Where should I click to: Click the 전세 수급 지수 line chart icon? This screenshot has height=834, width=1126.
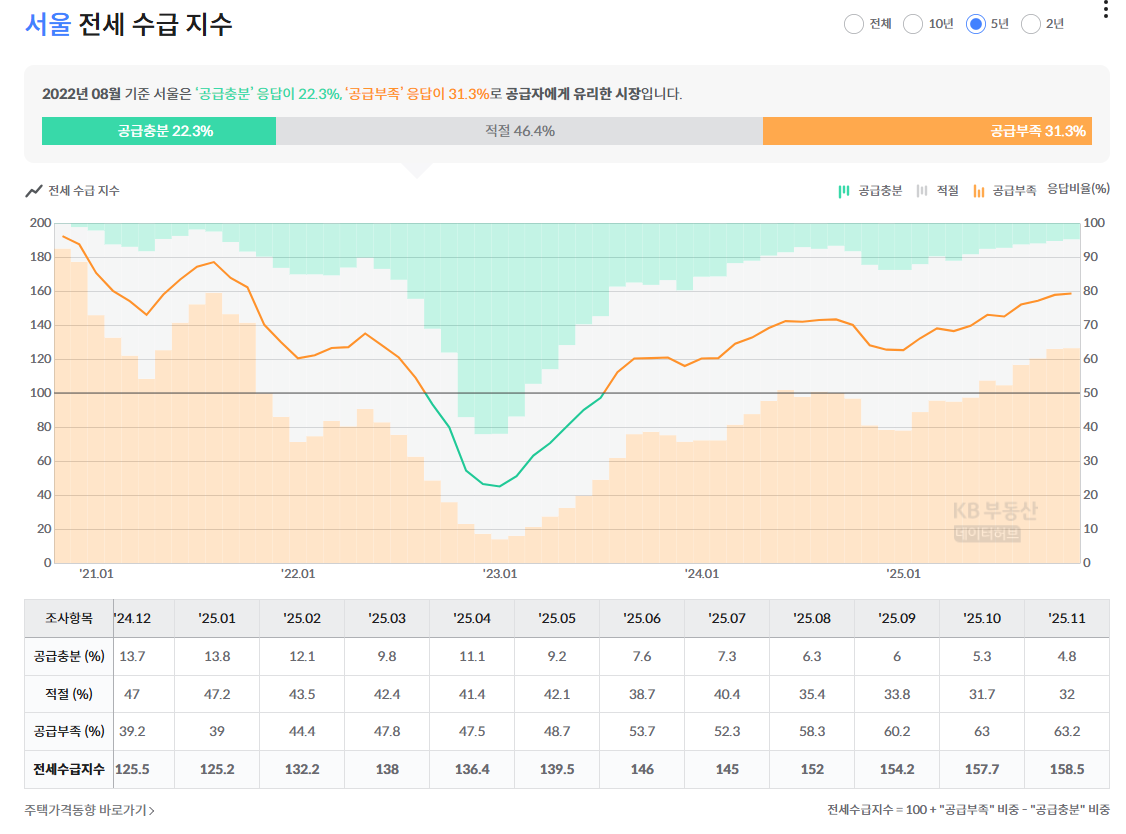[34, 191]
